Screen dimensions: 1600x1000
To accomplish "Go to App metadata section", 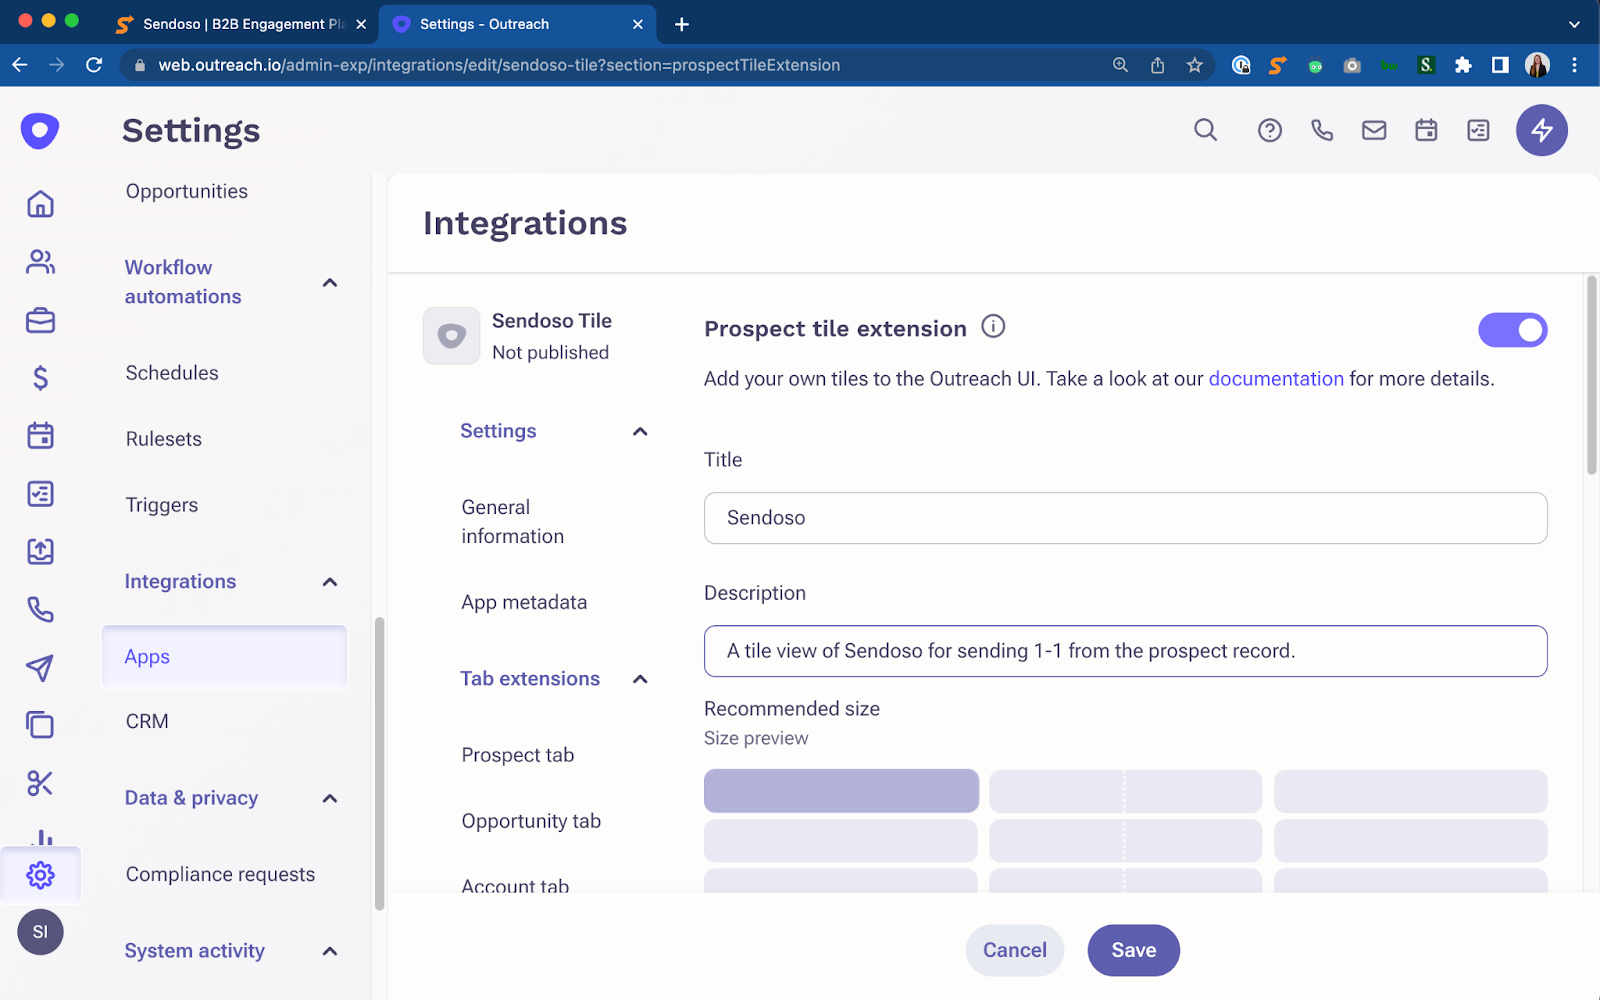I will 524,602.
